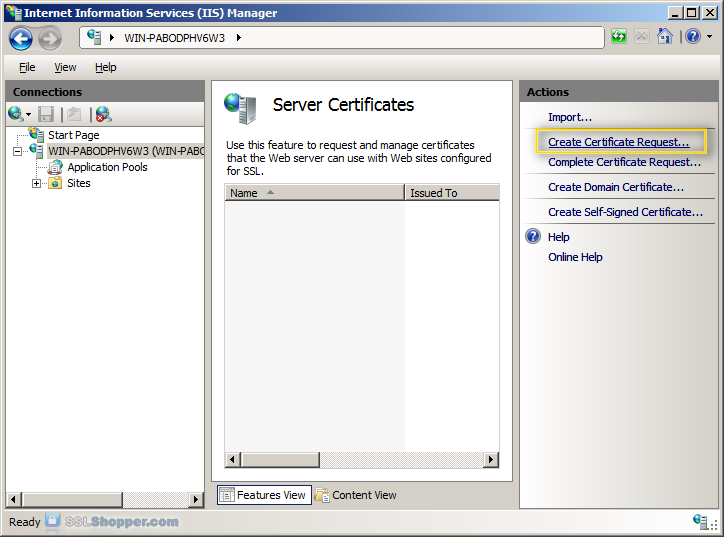Click the server icon in the address bar

[94, 37]
